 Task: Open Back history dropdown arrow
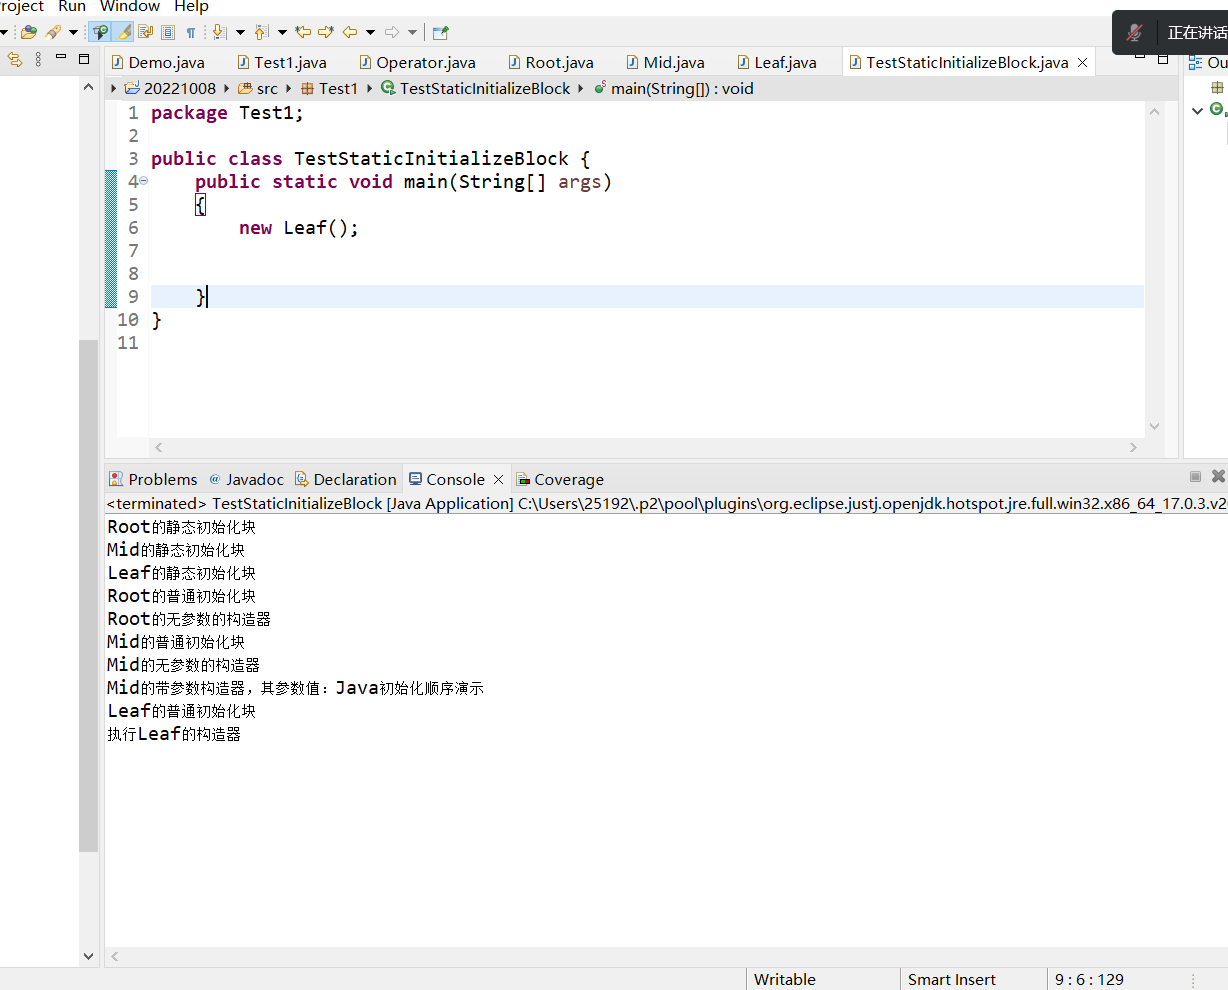click(x=370, y=33)
